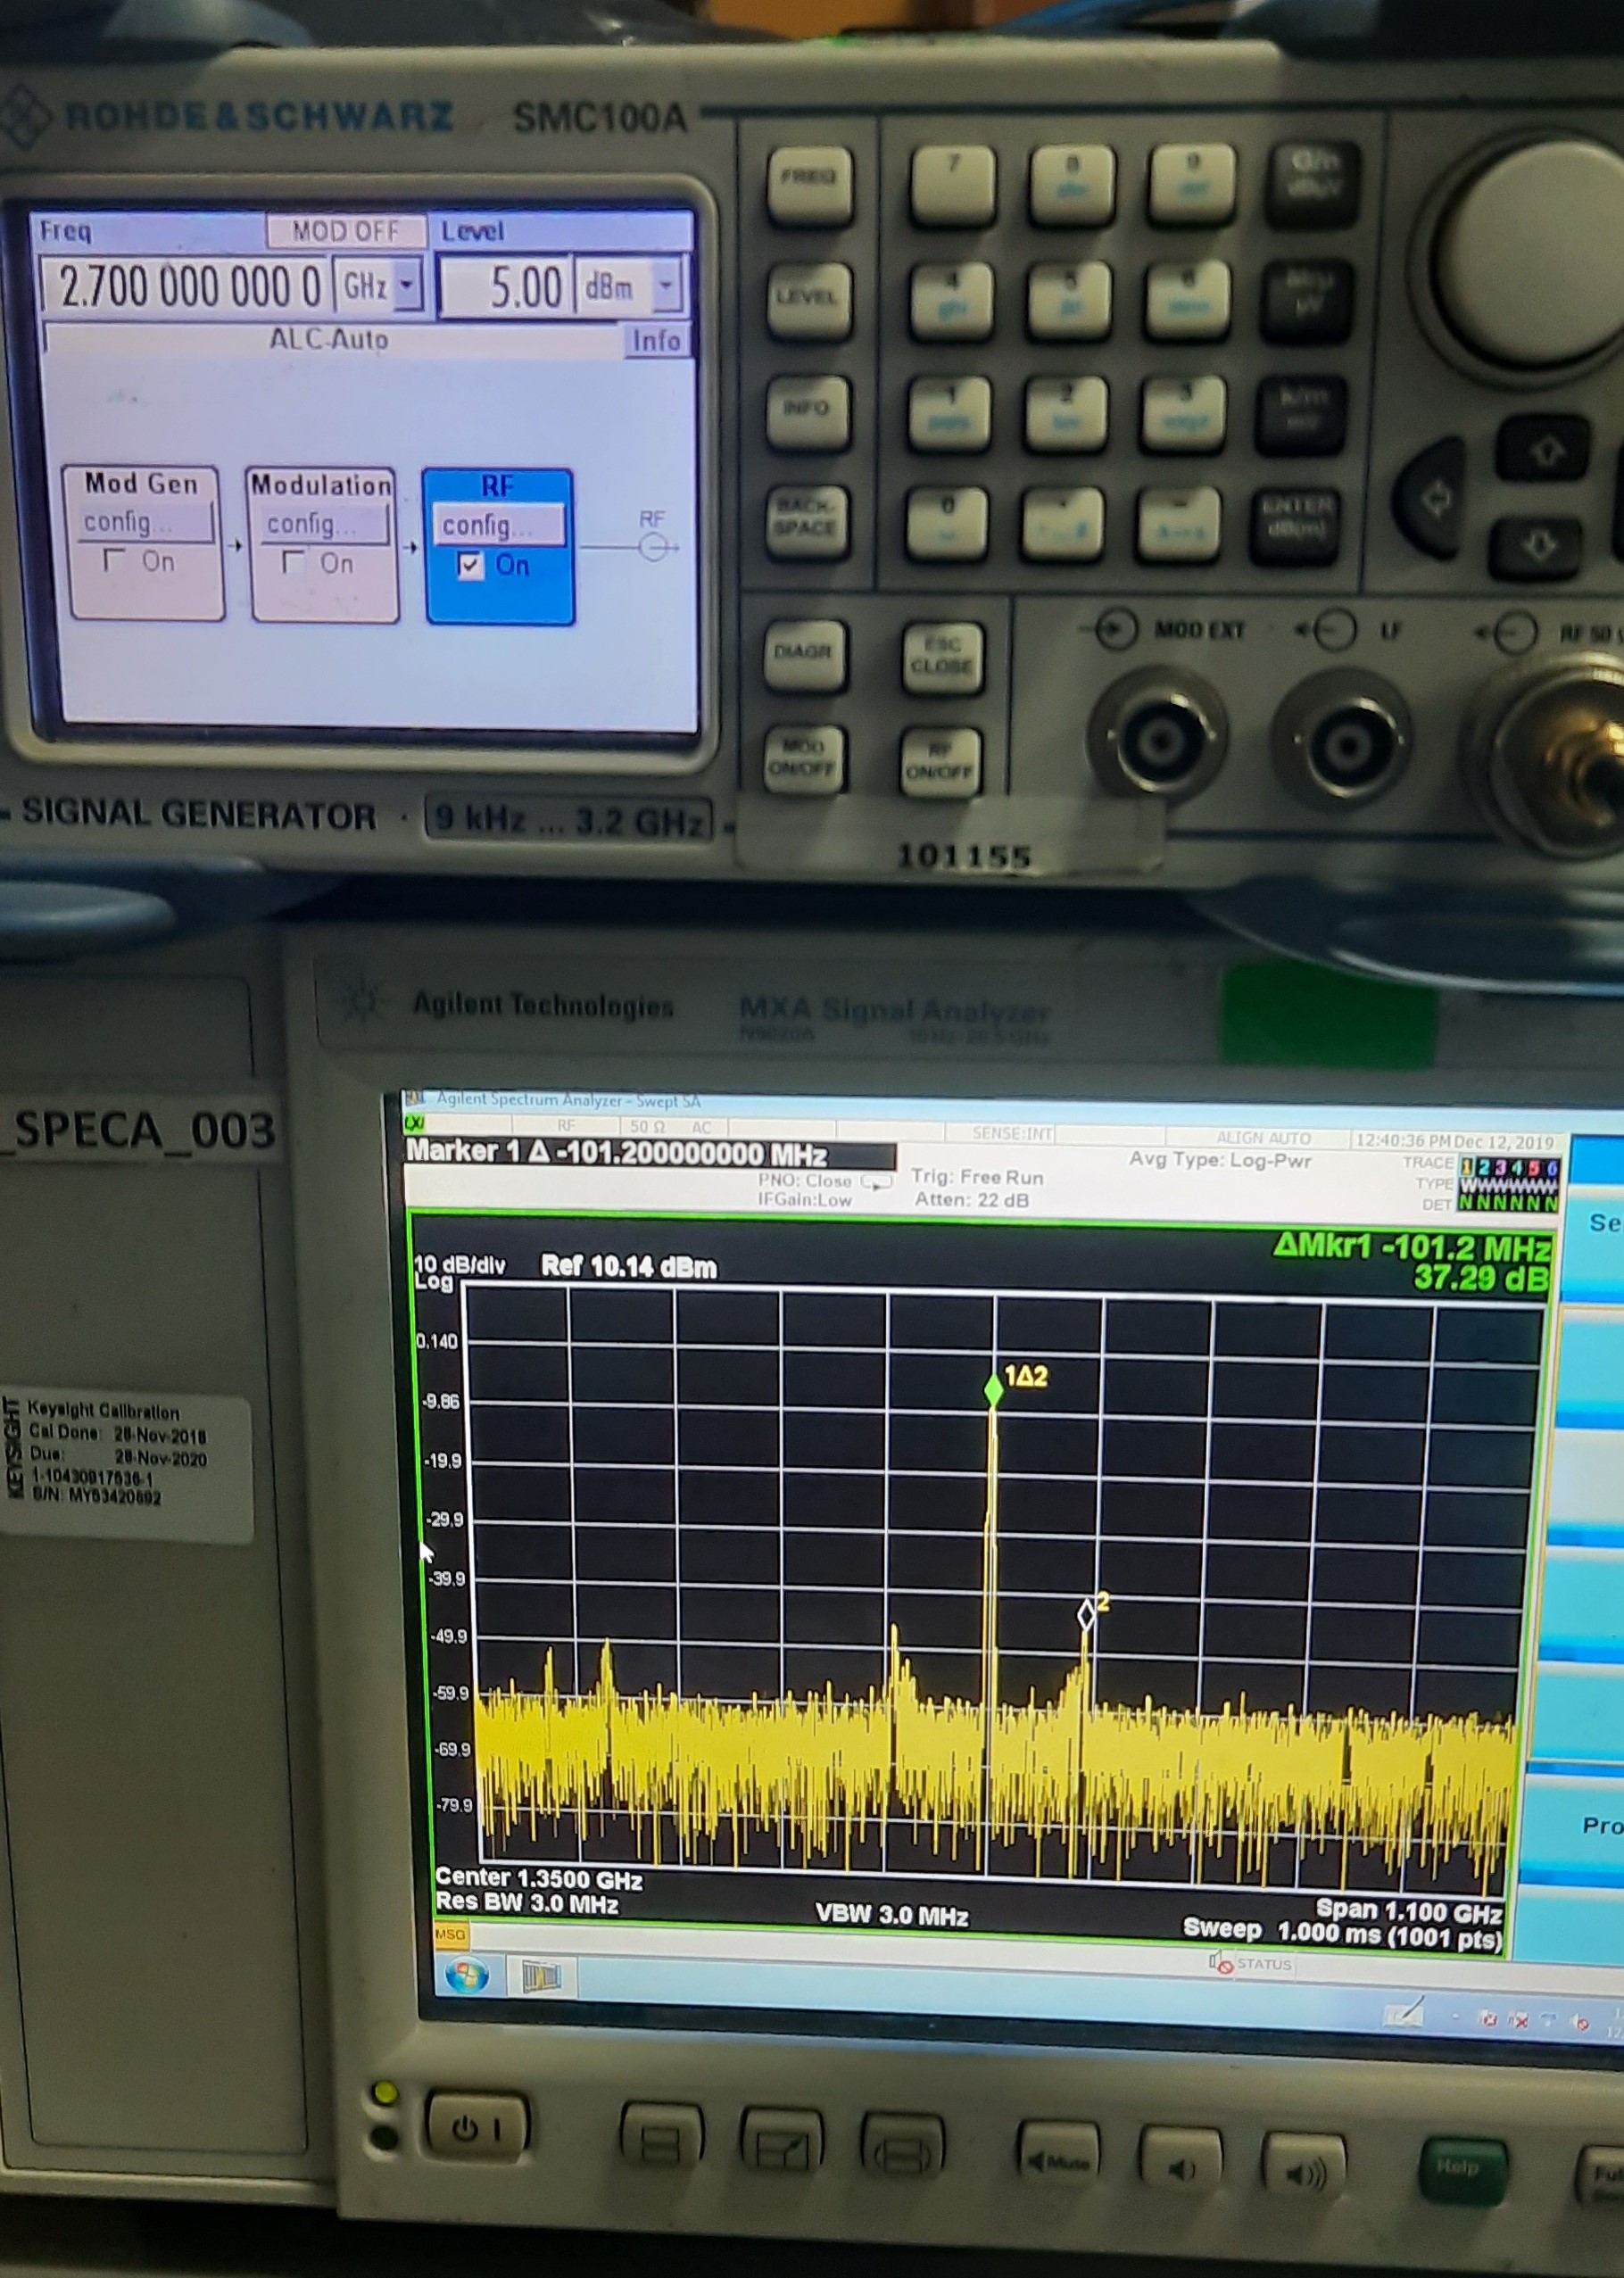This screenshot has width=1624, height=2278.
Task: Click the MOD OFF status label
Action: point(346,231)
